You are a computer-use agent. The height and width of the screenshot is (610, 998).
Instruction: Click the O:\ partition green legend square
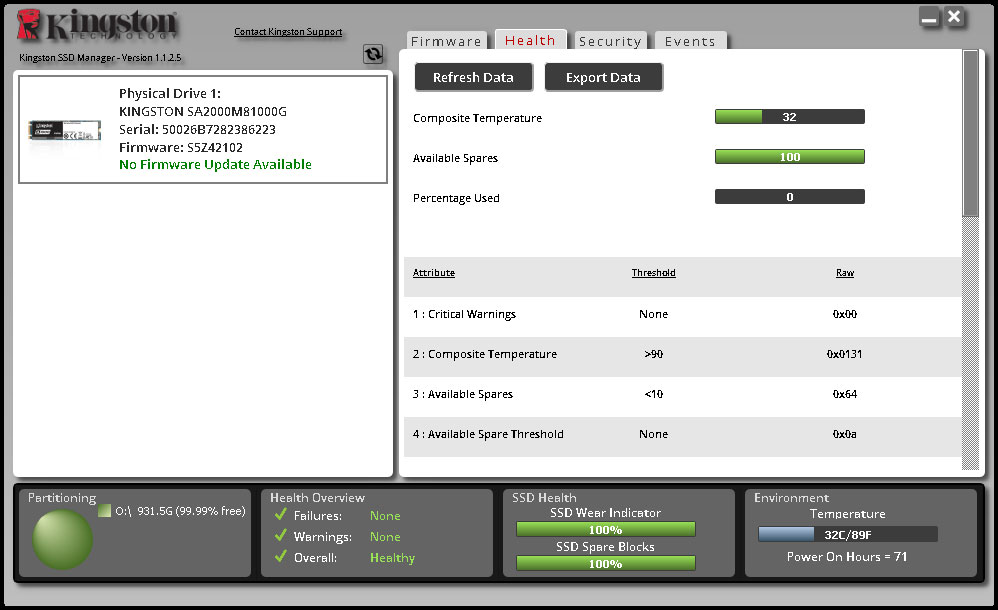(104, 511)
